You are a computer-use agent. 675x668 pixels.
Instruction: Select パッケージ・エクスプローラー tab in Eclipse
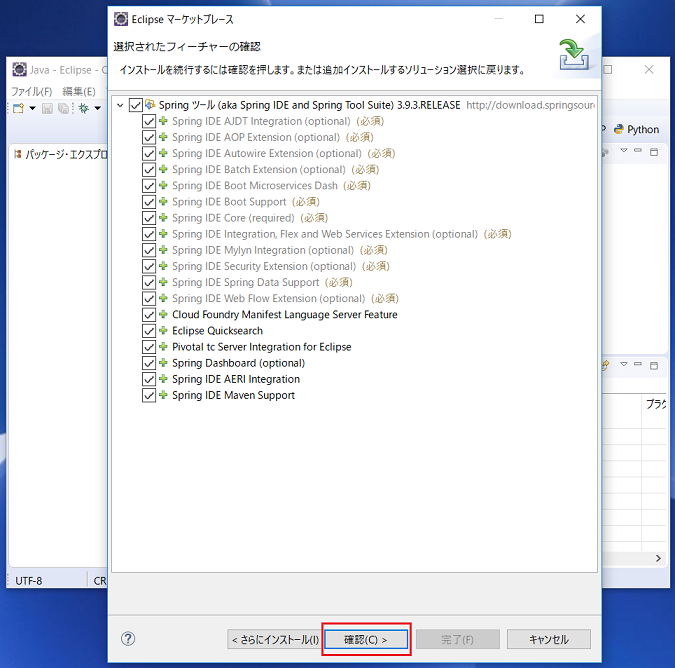pos(62,154)
